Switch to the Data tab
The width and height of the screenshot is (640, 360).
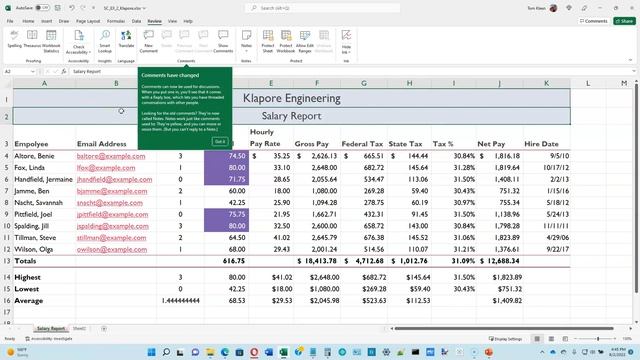tap(136, 21)
